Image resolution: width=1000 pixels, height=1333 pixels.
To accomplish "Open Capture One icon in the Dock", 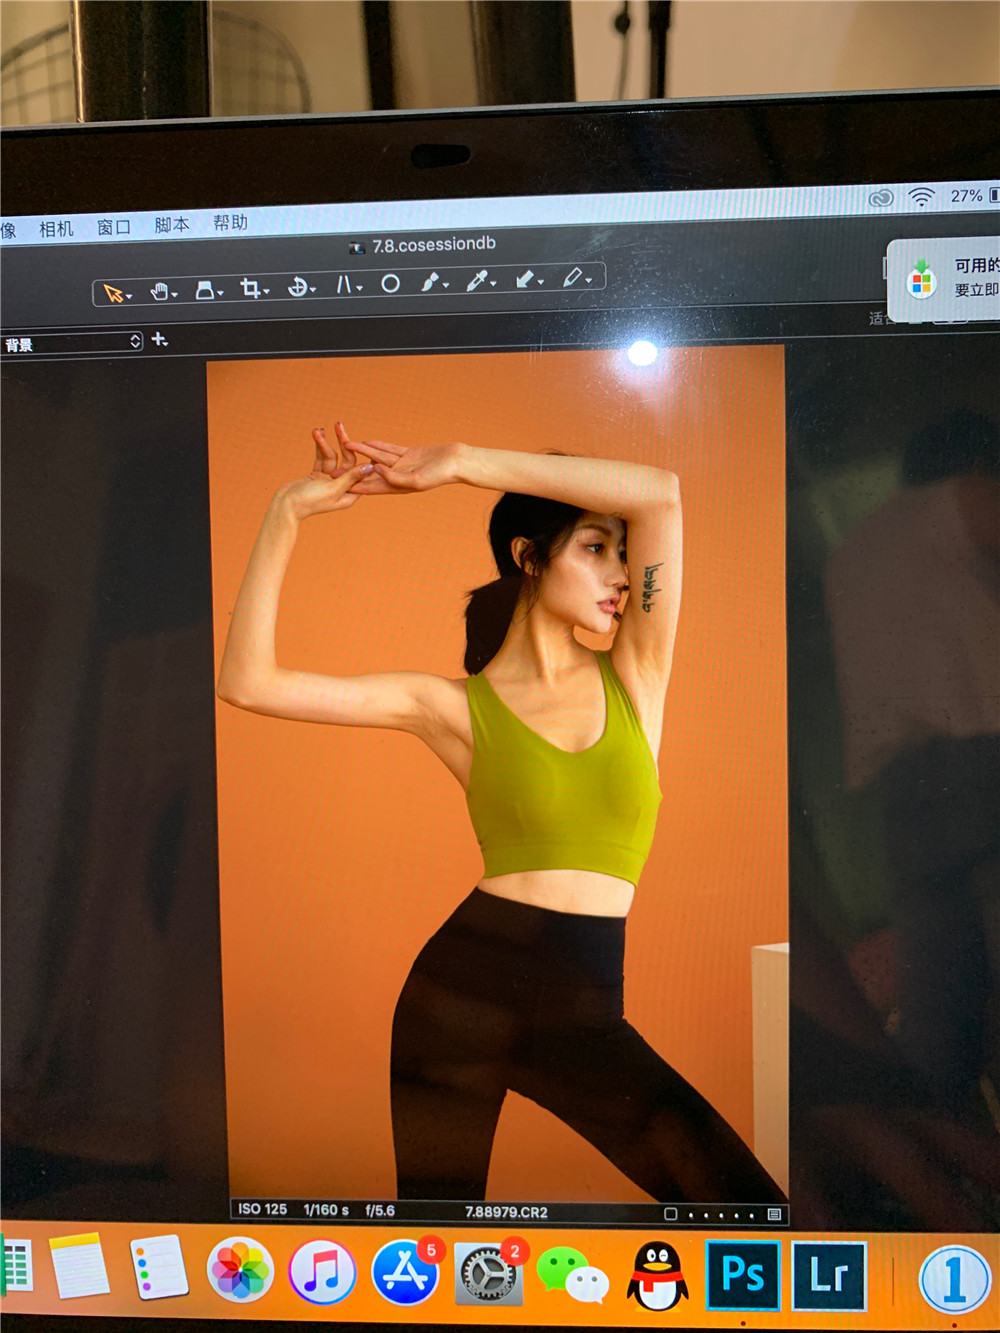I will [x=955, y=1279].
